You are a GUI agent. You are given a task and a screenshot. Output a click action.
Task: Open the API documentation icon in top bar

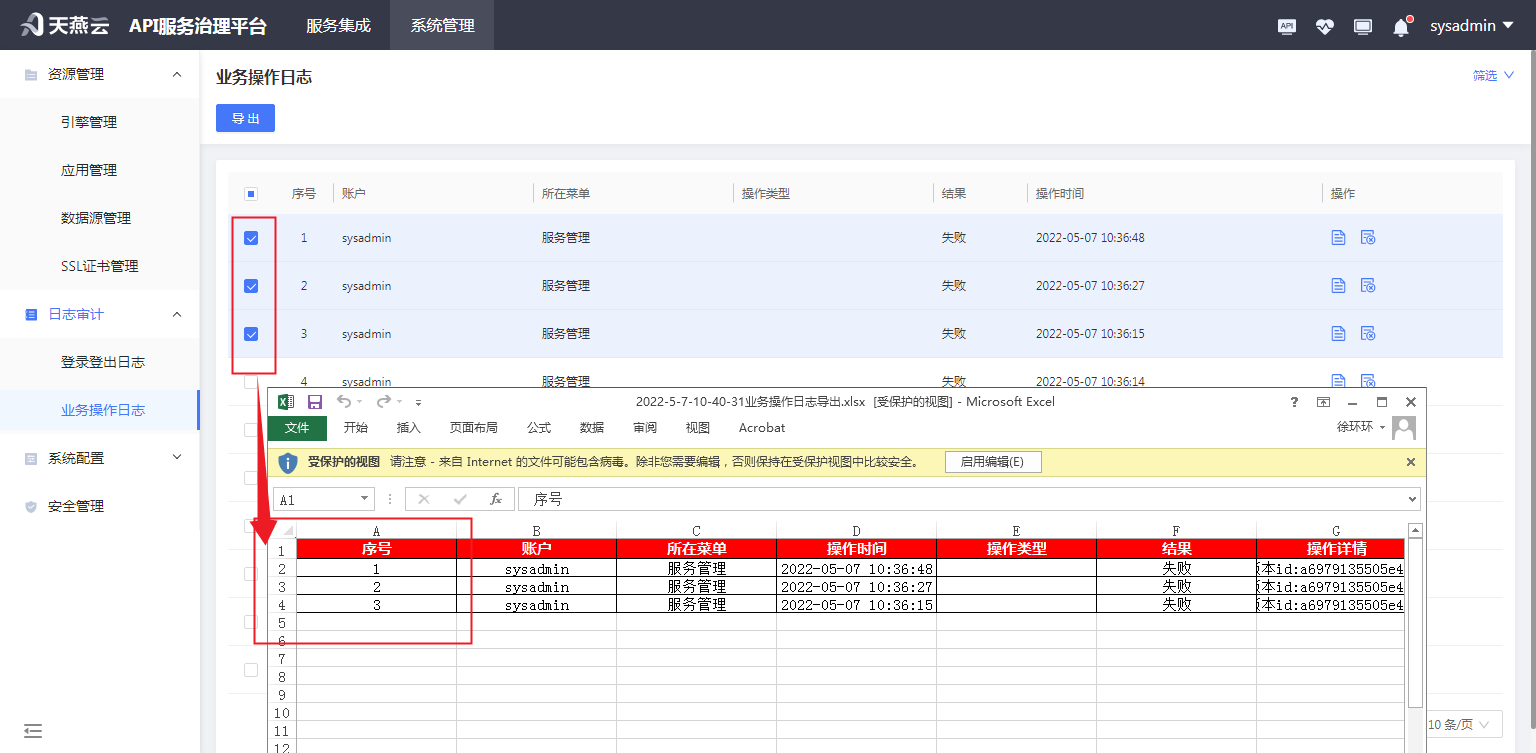[1287, 26]
